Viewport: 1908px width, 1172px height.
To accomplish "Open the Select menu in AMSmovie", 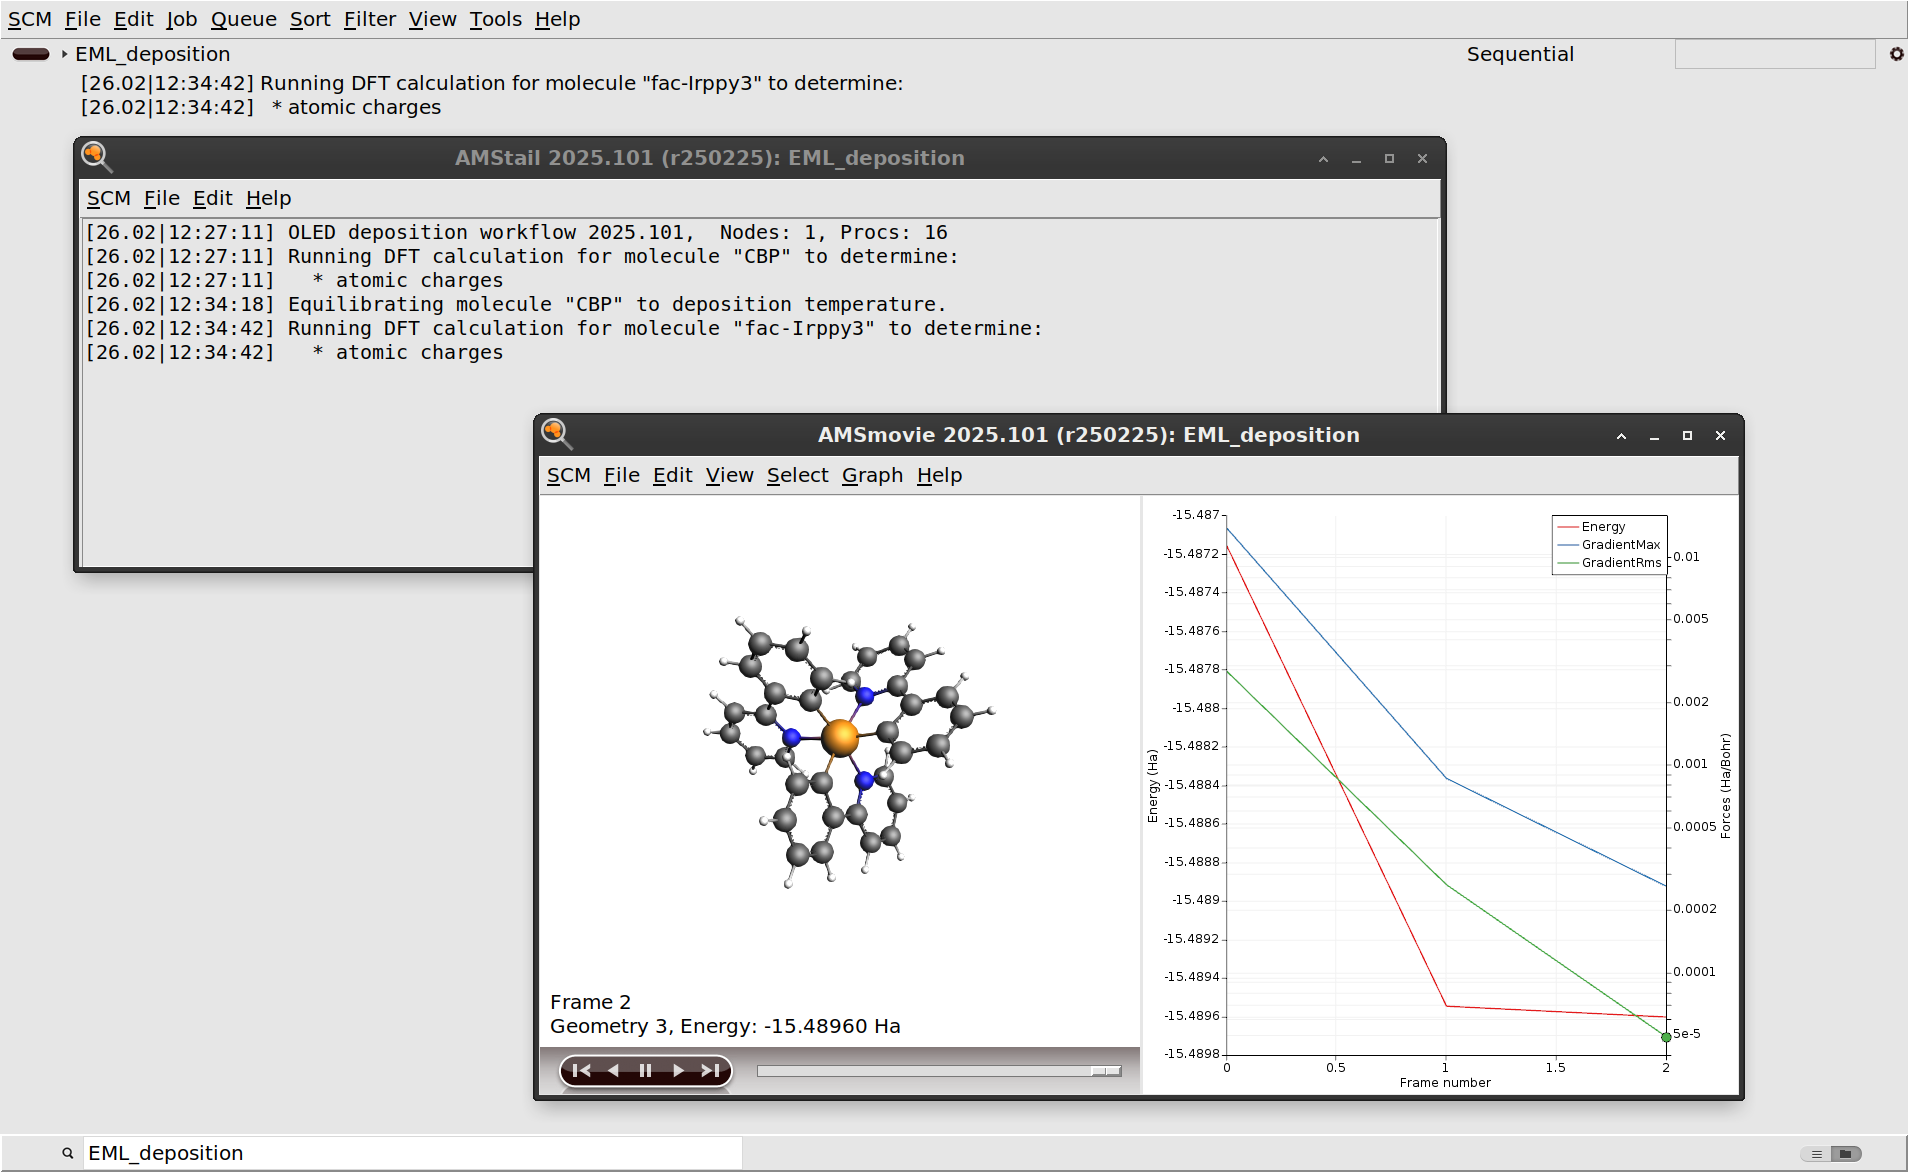I will click(797, 476).
